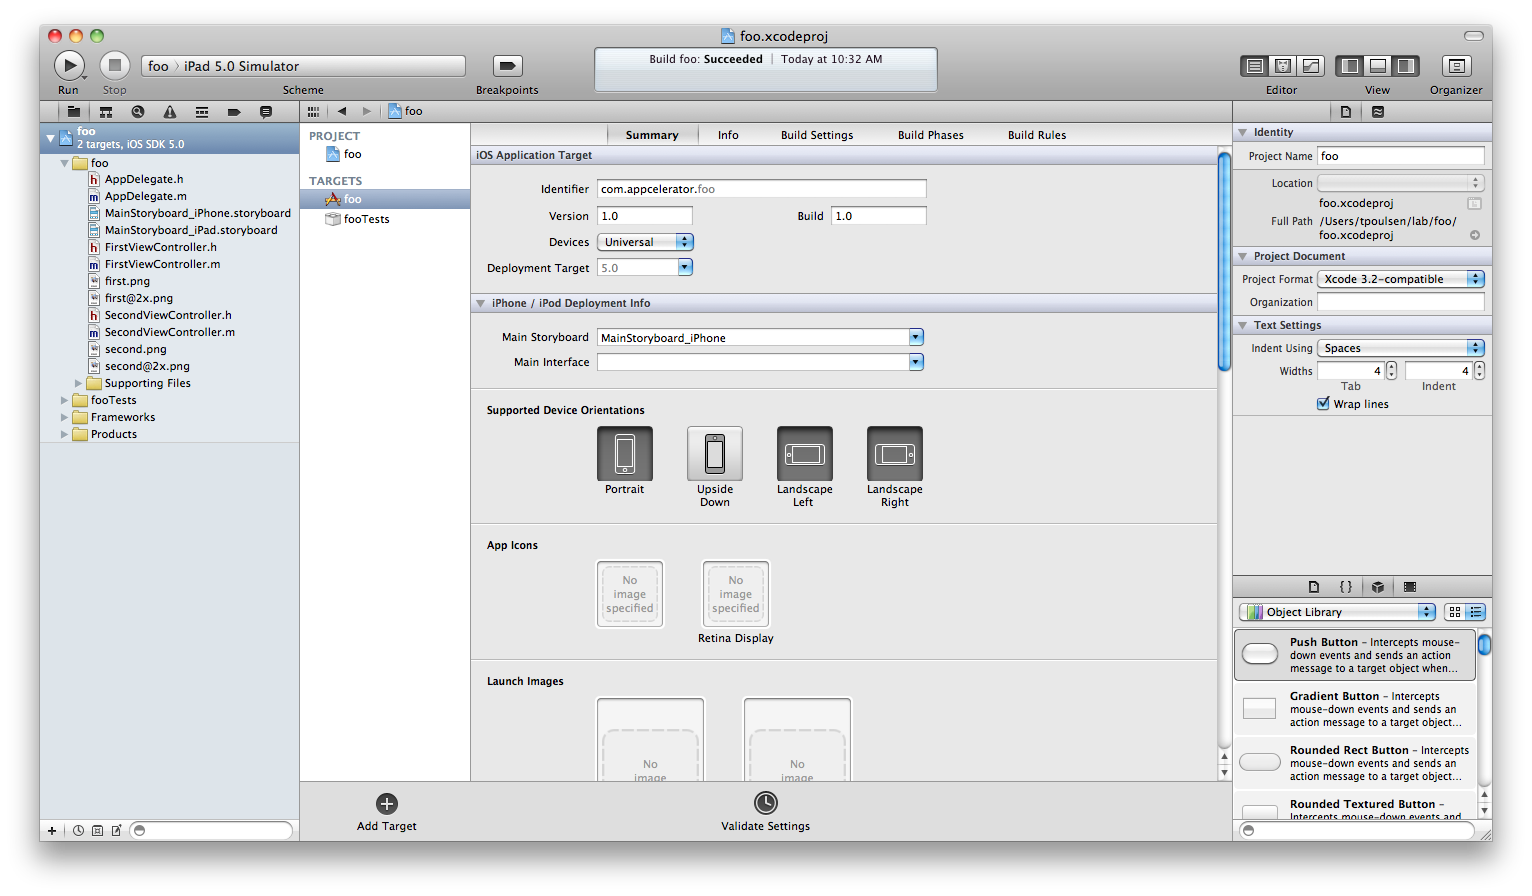1532x896 pixels.
Task: Open AppDelegate.m in the navigator
Action: (x=145, y=196)
